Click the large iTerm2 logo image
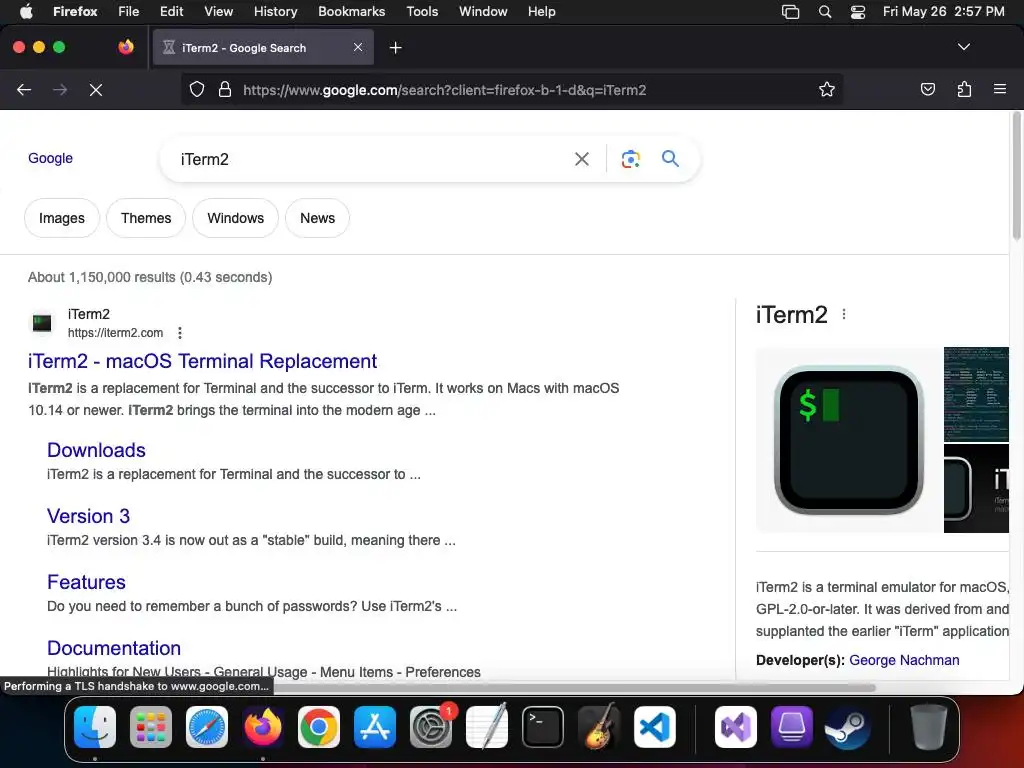 [848, 440]
